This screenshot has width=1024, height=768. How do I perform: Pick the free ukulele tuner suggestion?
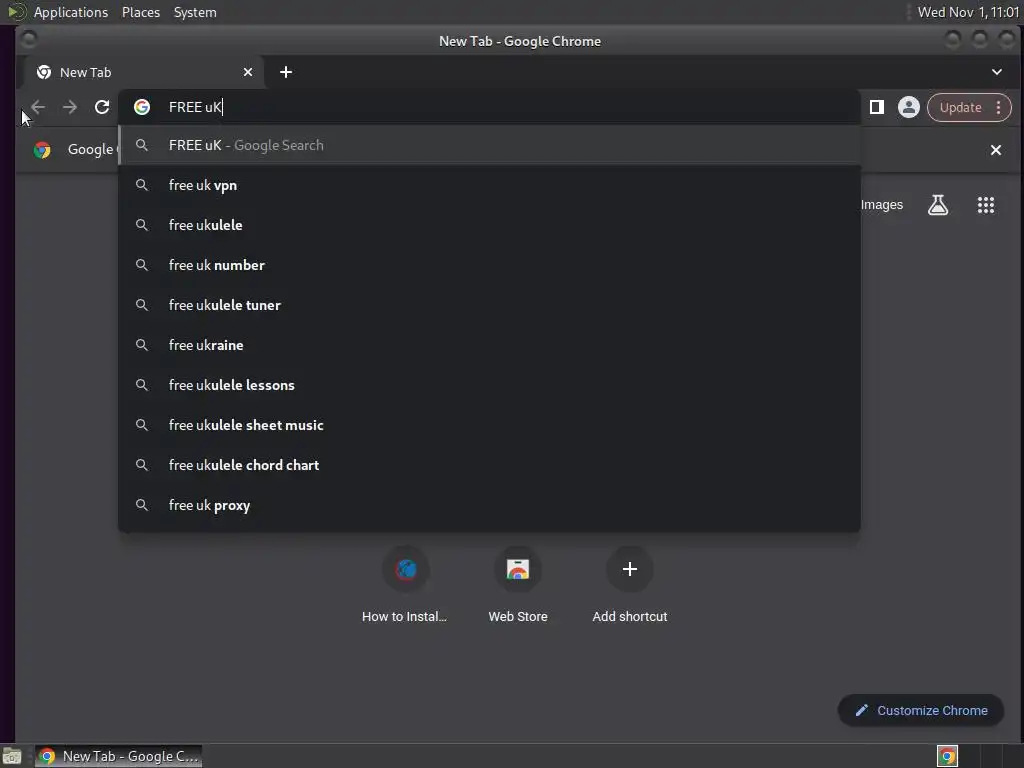coord(489,305)
